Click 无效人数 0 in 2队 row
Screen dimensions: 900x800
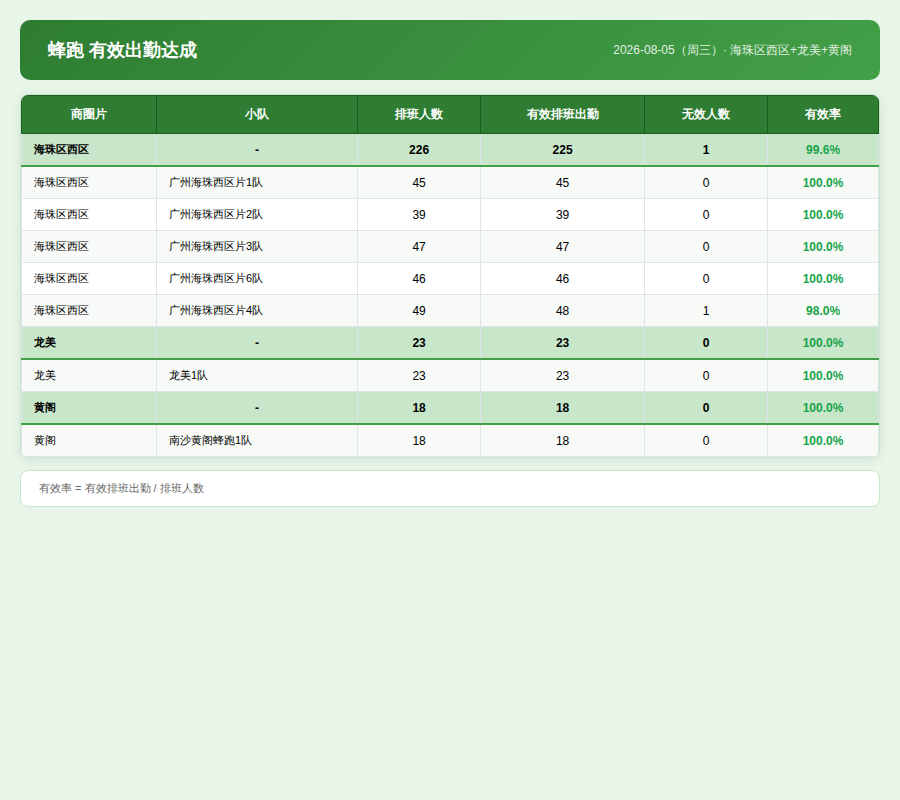click(706, 215)
